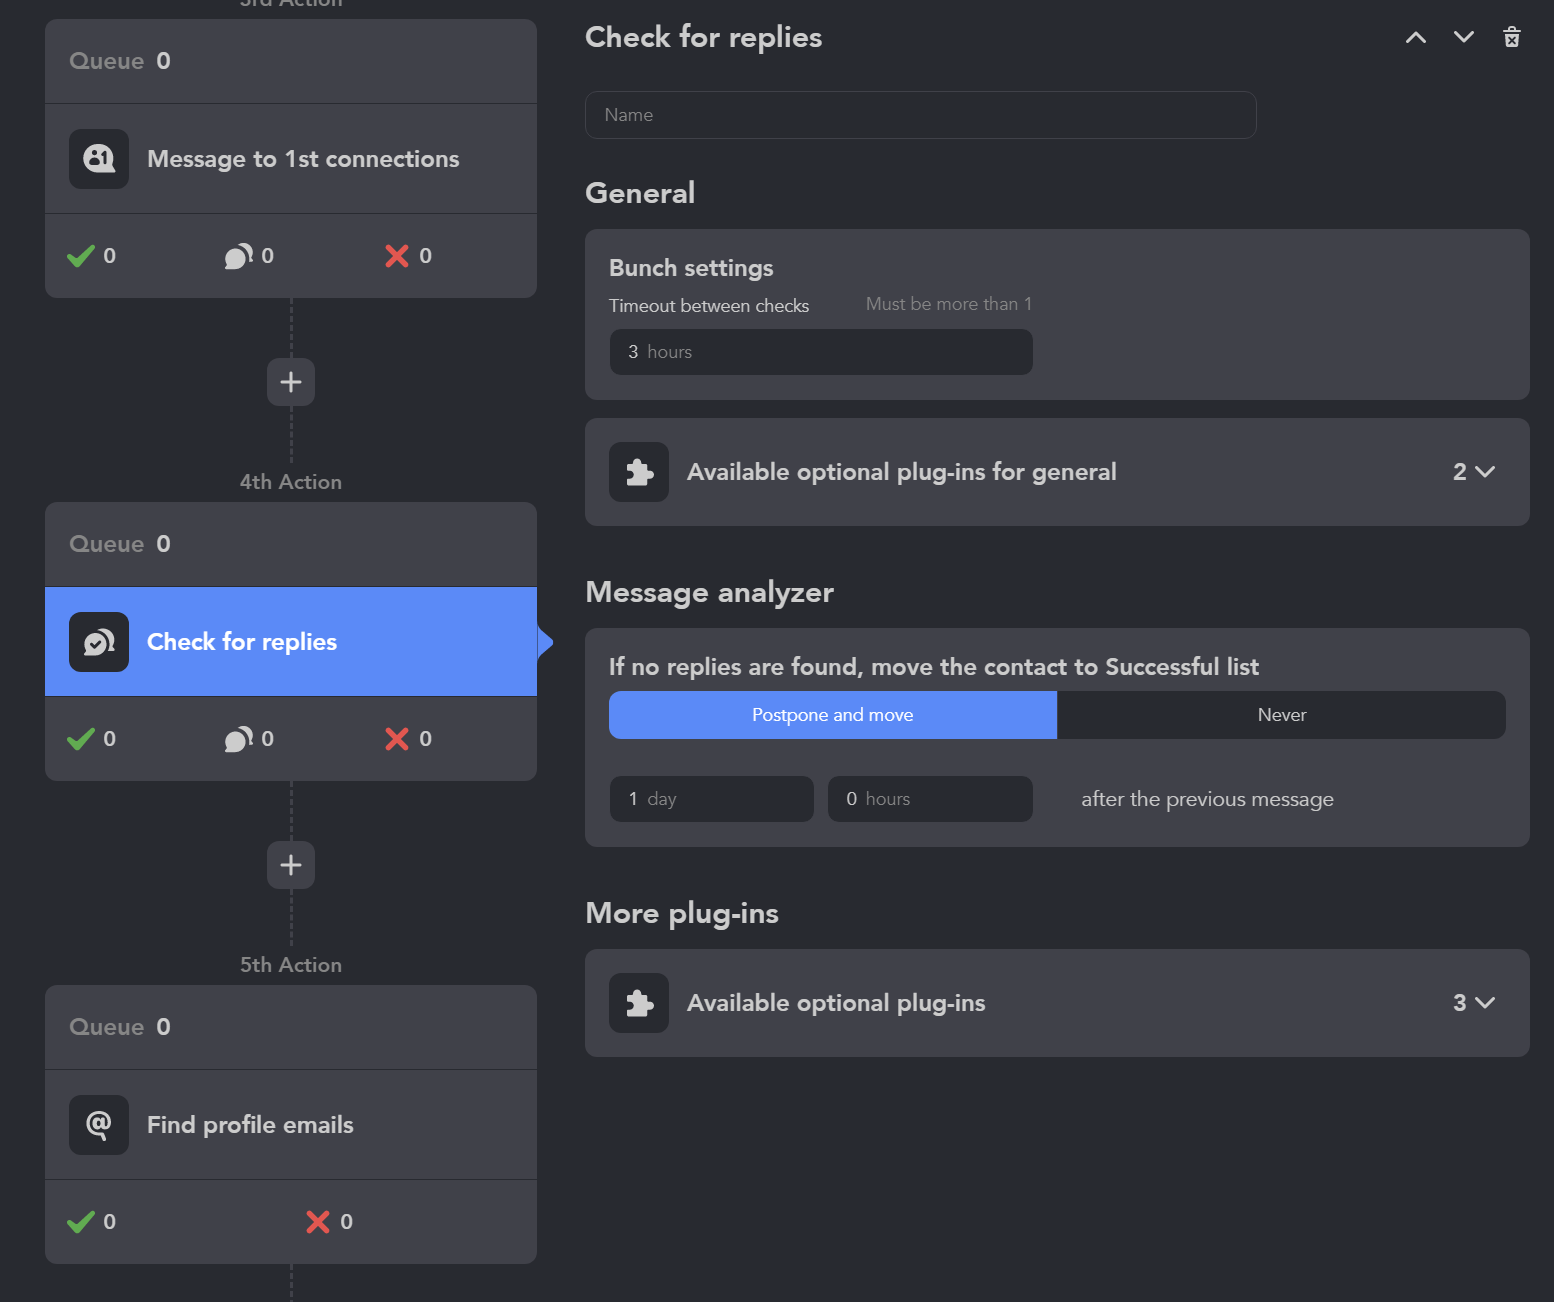This screenshot has height=1302, width=1554.
Task: Click the action Name input field
Action: 920,115
